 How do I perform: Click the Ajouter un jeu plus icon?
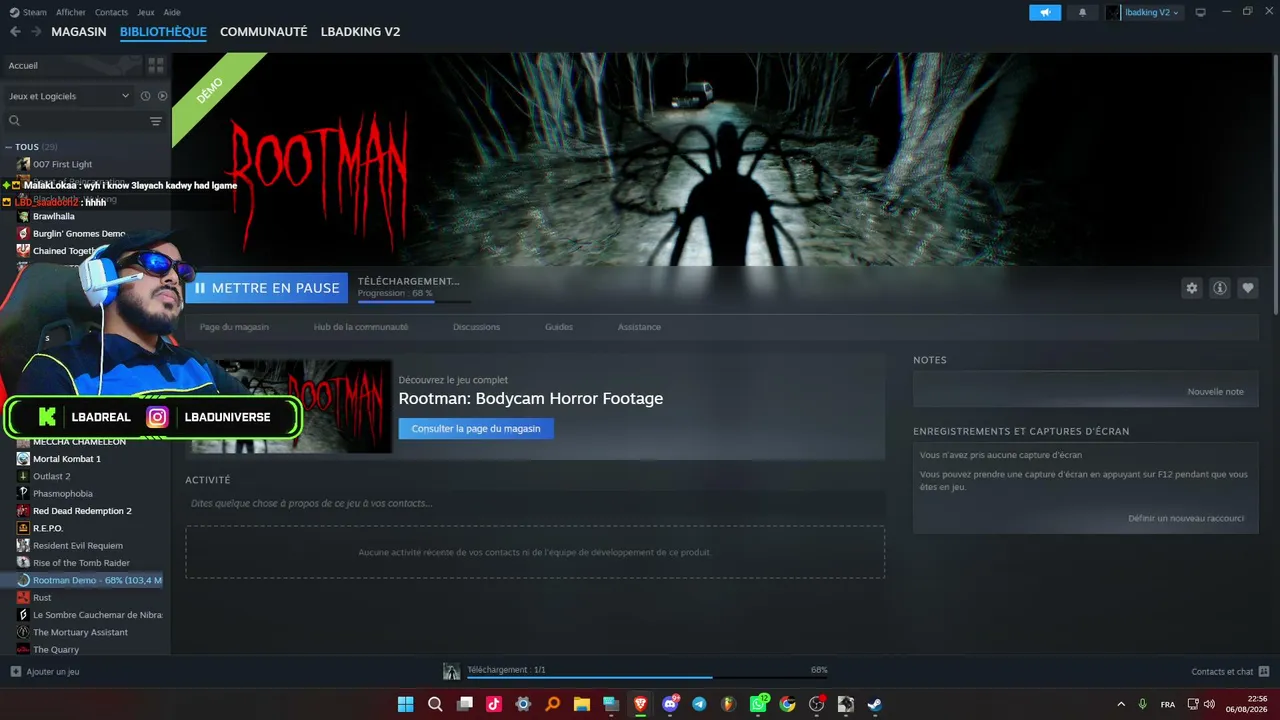tap(15, 671)
